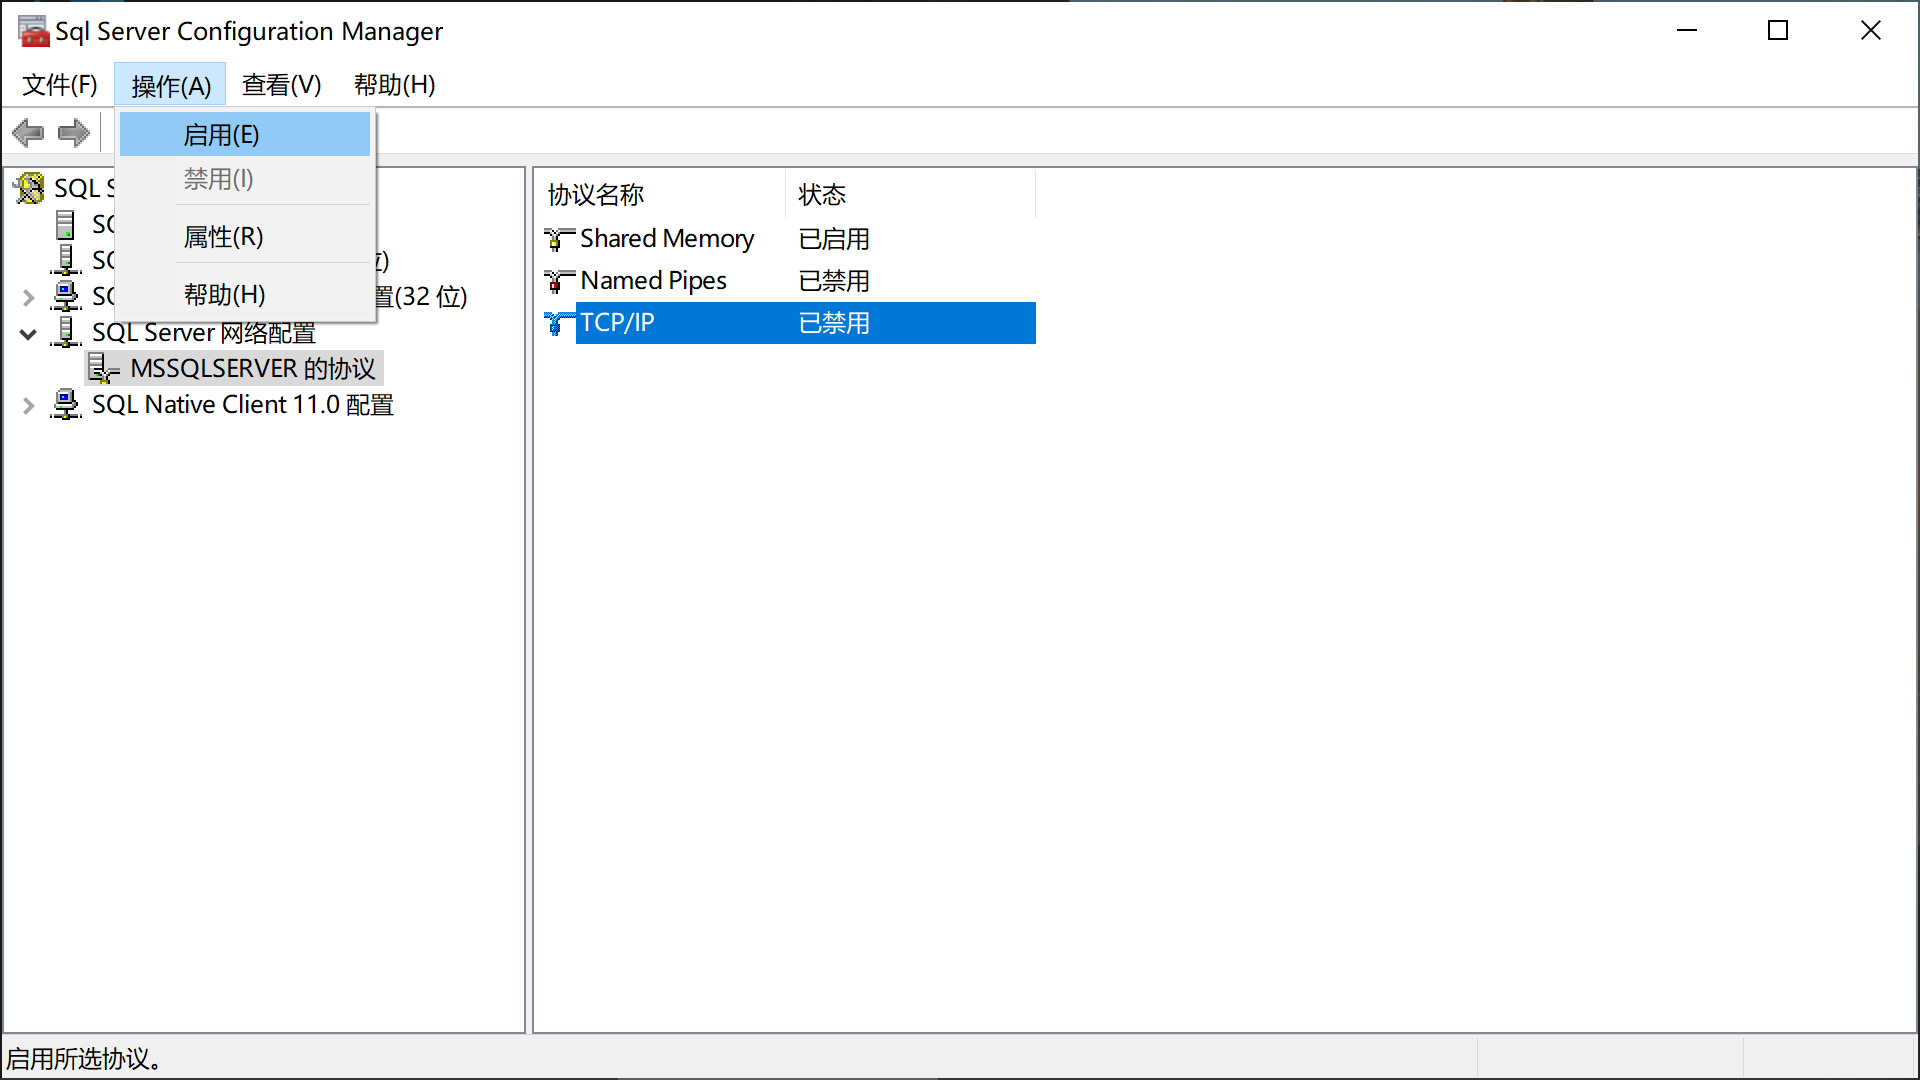The height and width of the screenshot is (1080, 1920).
Task: Select the Named Pipes protocol row
Action: click(654, 281)
